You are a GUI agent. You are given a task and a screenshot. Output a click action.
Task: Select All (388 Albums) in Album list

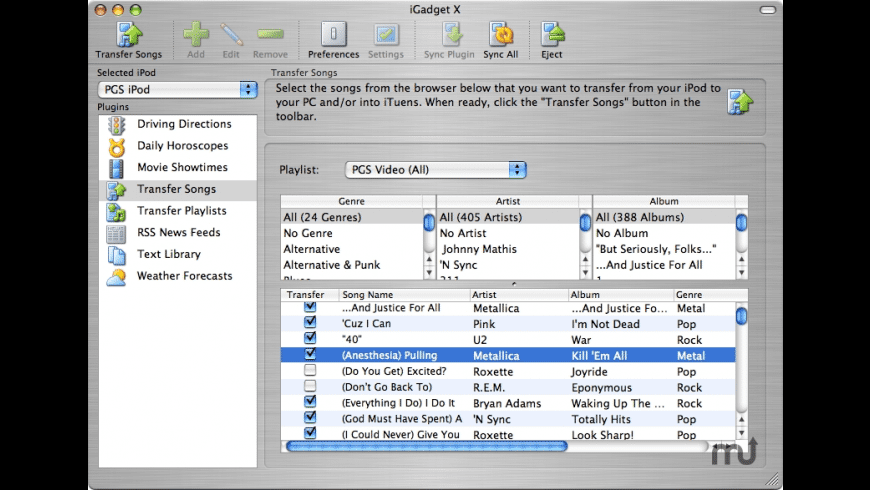tap(665, 217)
